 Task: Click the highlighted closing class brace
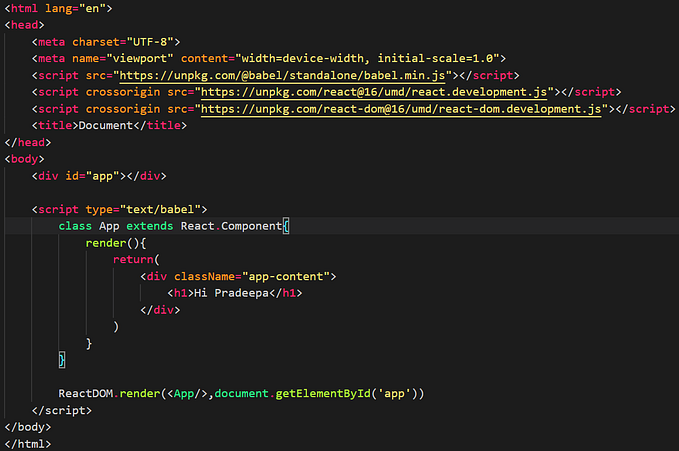pyautogui.click(x=61, y=360)
